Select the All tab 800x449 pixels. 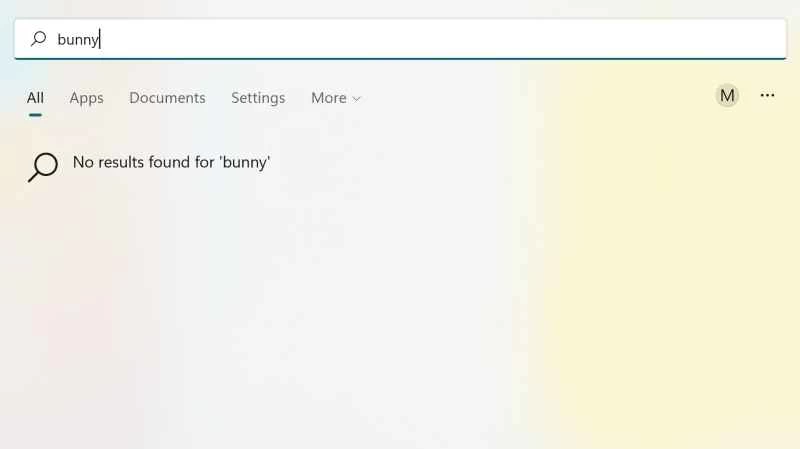(35, 98)
